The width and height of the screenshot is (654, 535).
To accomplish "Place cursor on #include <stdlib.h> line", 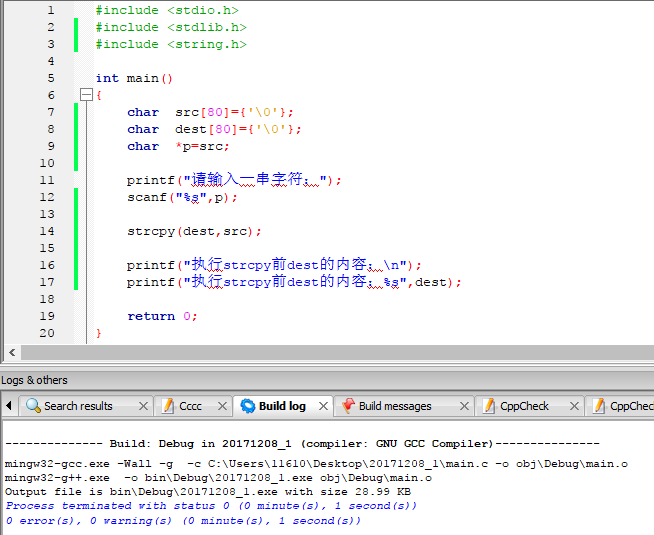I will tap(171, 27).
